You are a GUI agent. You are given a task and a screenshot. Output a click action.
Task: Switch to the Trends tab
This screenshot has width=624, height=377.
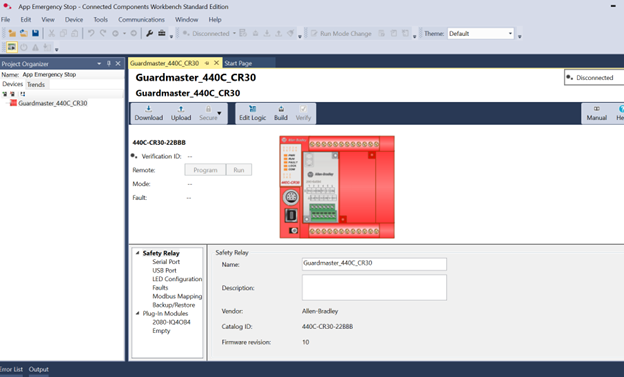(x=36, y=84)
